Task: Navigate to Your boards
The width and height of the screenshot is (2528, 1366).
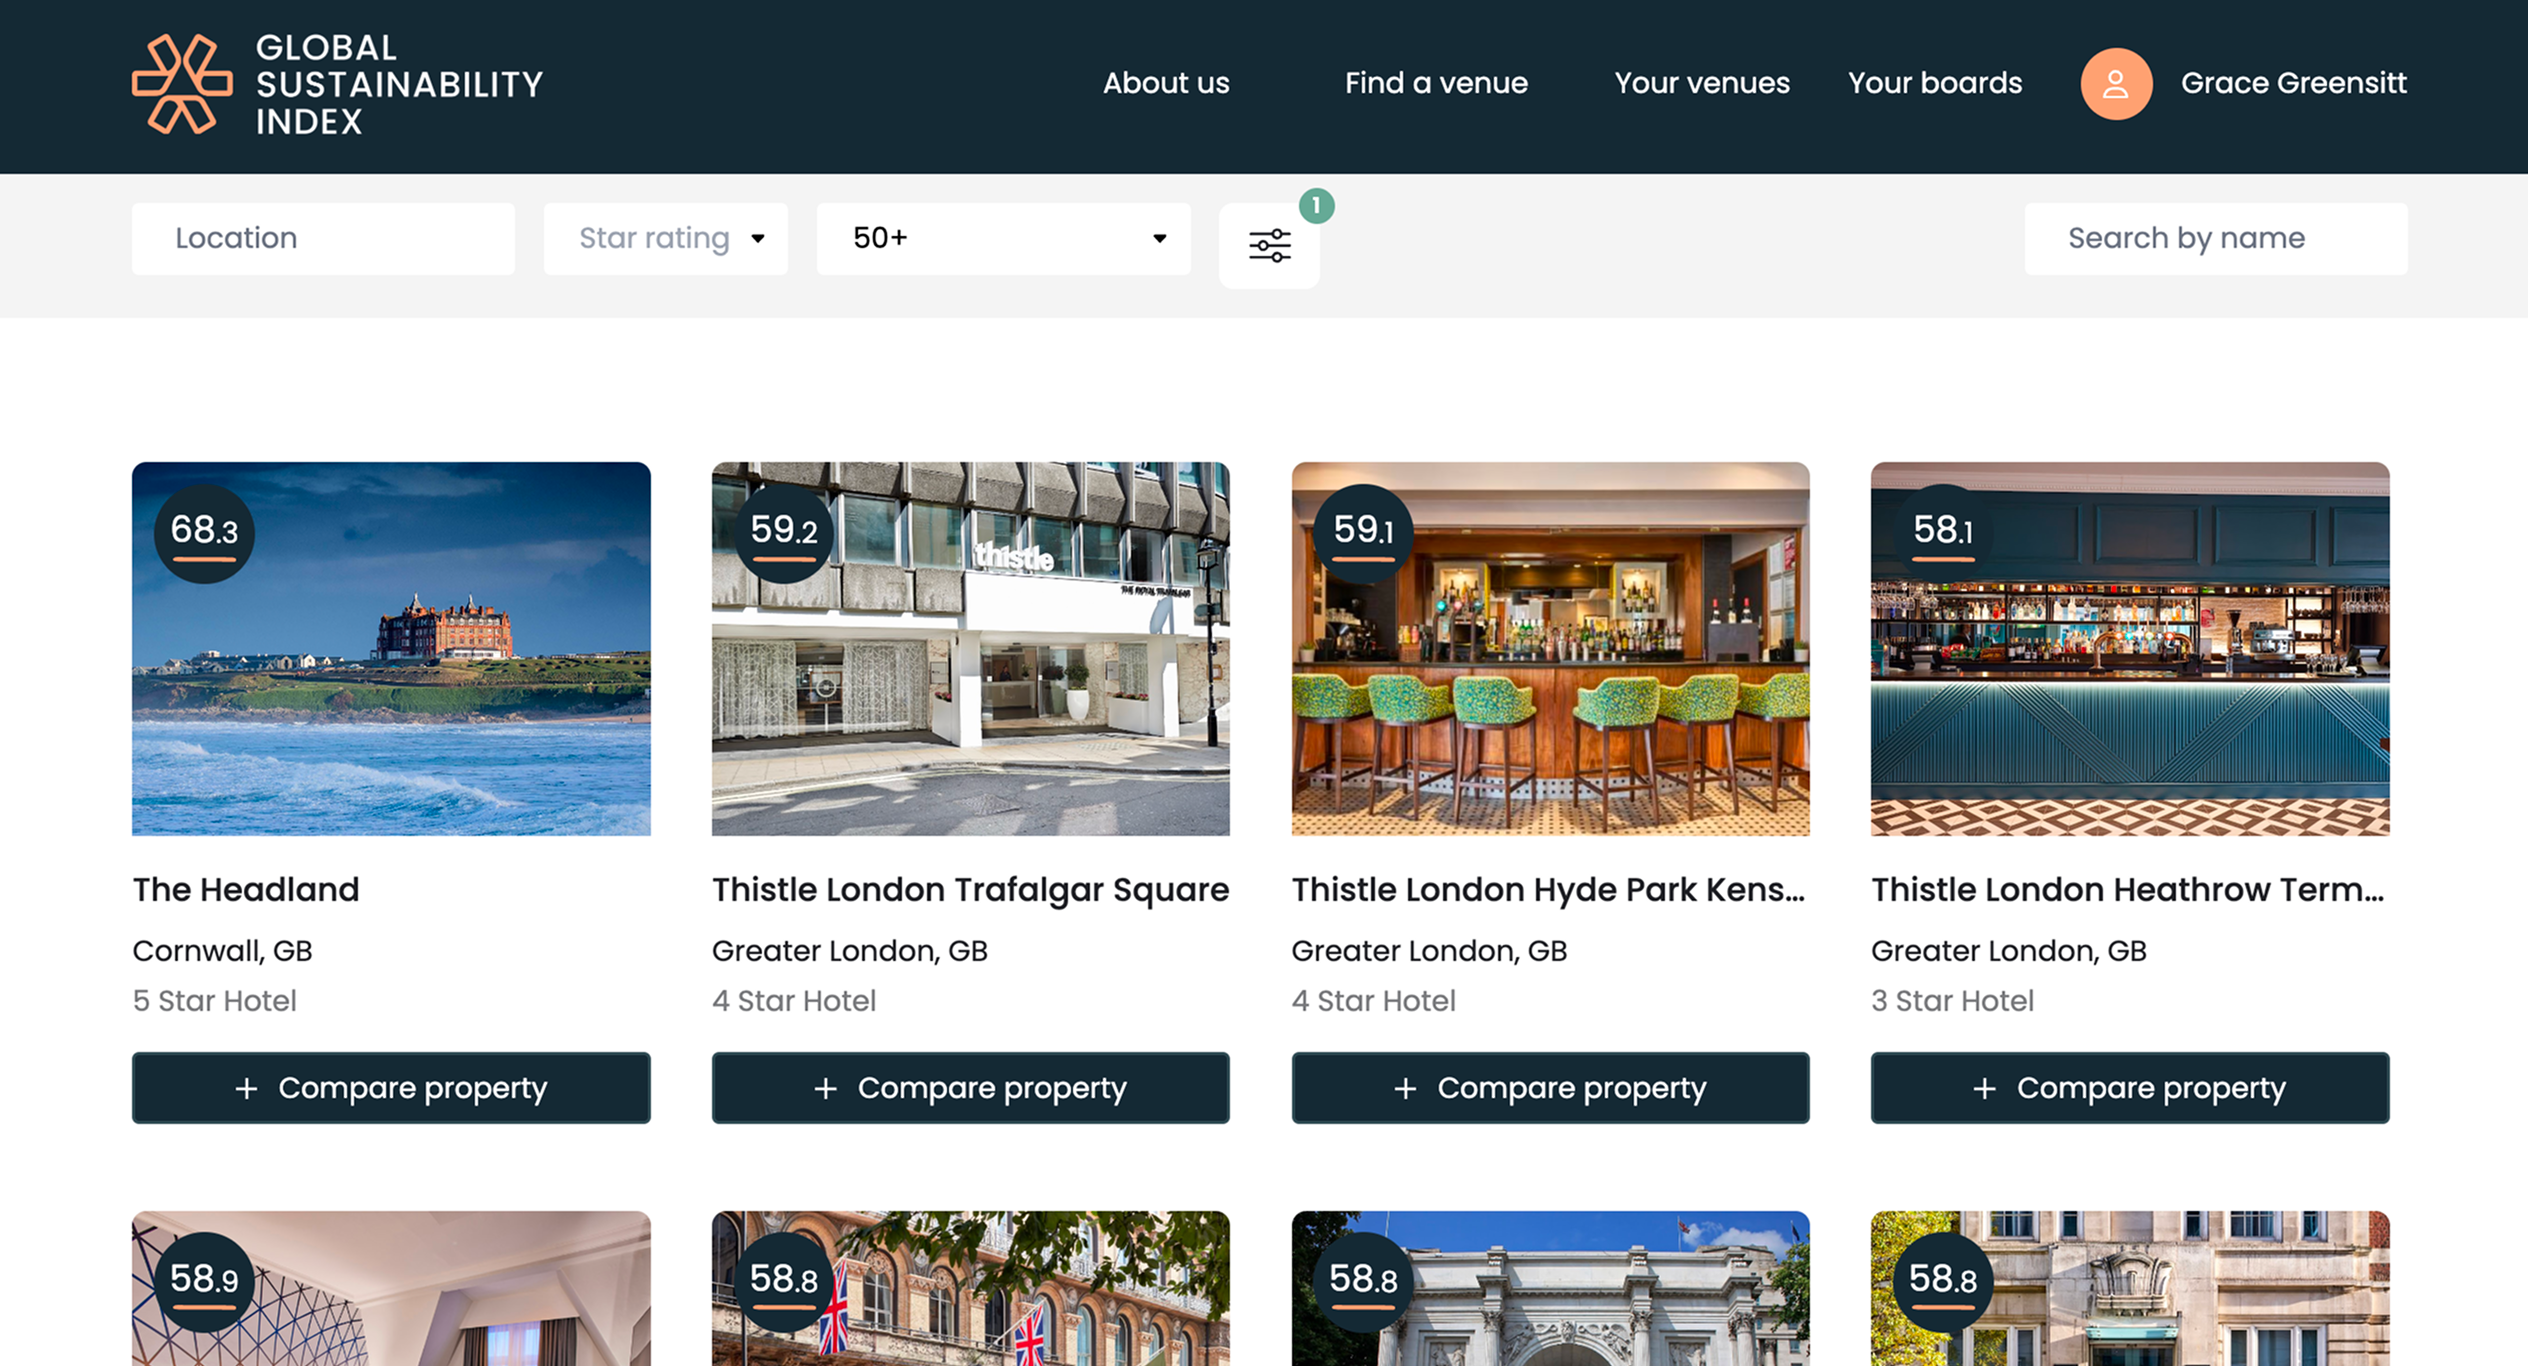Action: coord(1934,84)
